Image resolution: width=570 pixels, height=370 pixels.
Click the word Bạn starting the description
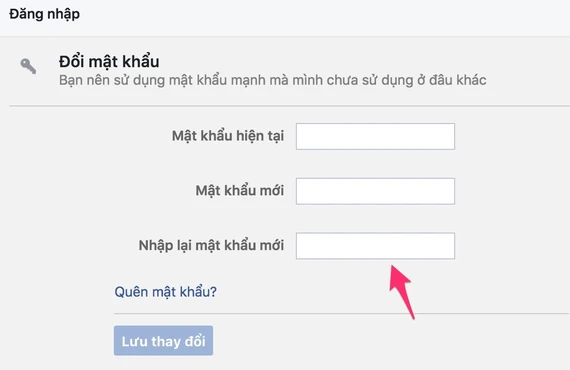(70, 80)
